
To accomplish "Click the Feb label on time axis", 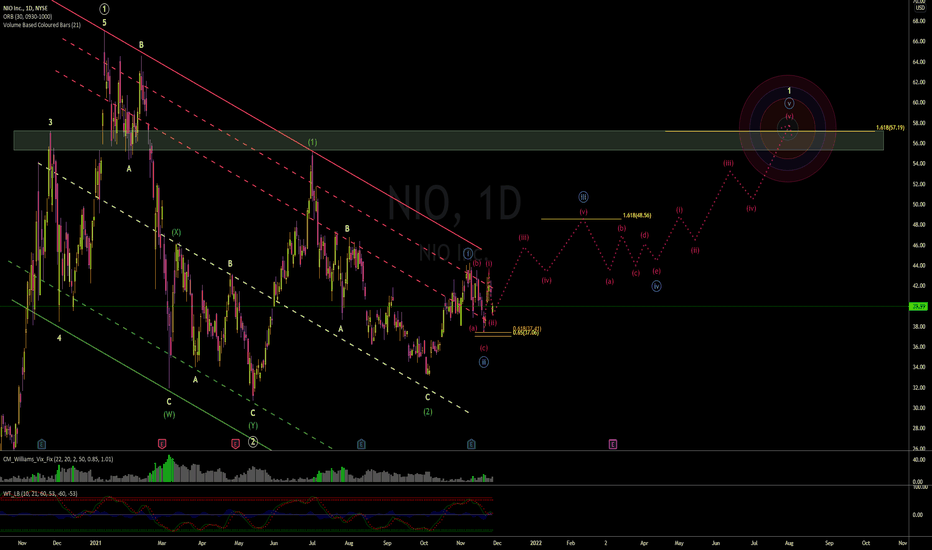I will click(571, 543).
